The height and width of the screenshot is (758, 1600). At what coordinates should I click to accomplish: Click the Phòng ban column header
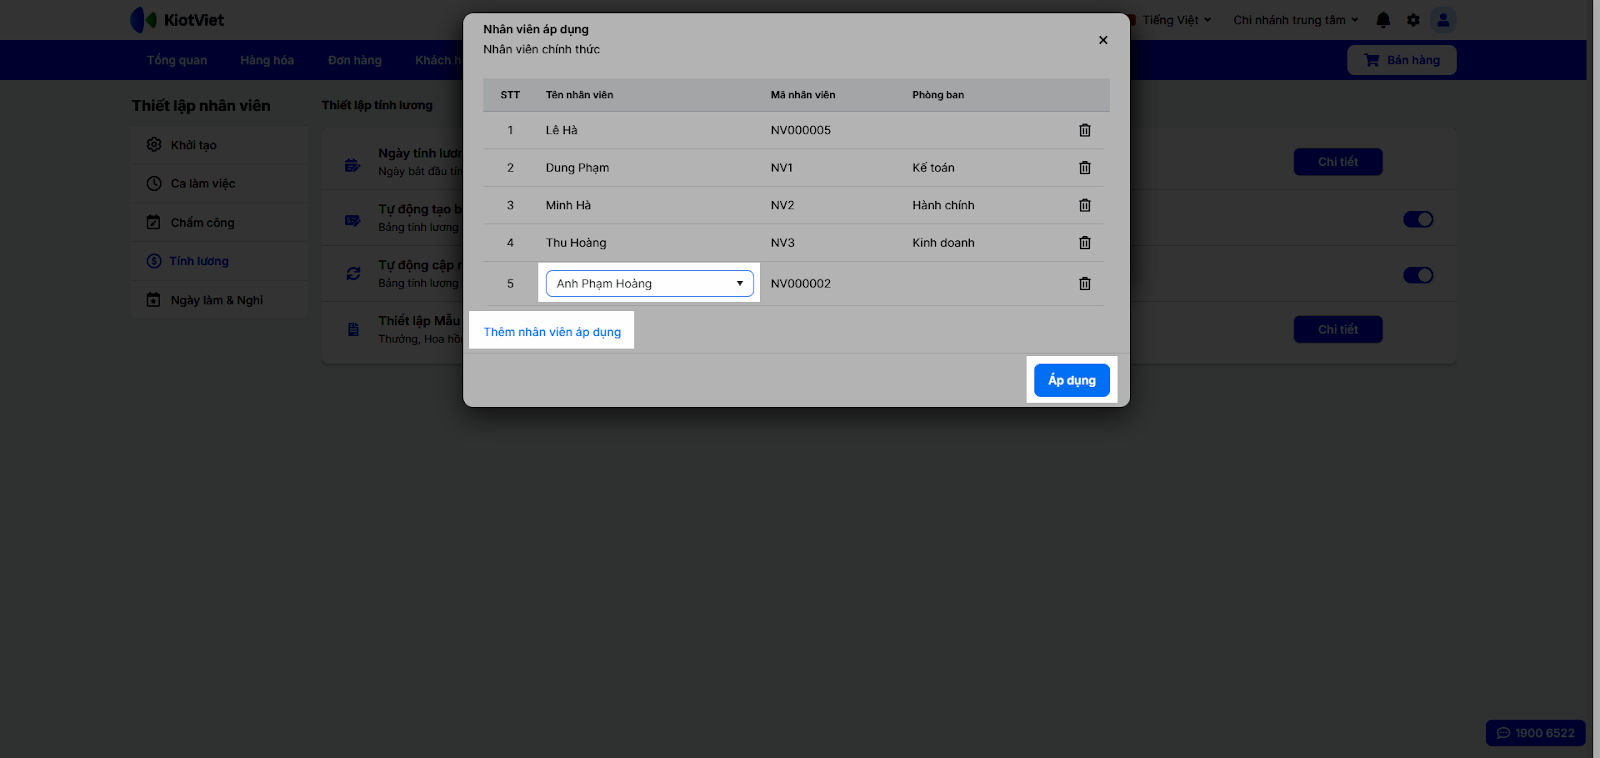coord(938,95)
